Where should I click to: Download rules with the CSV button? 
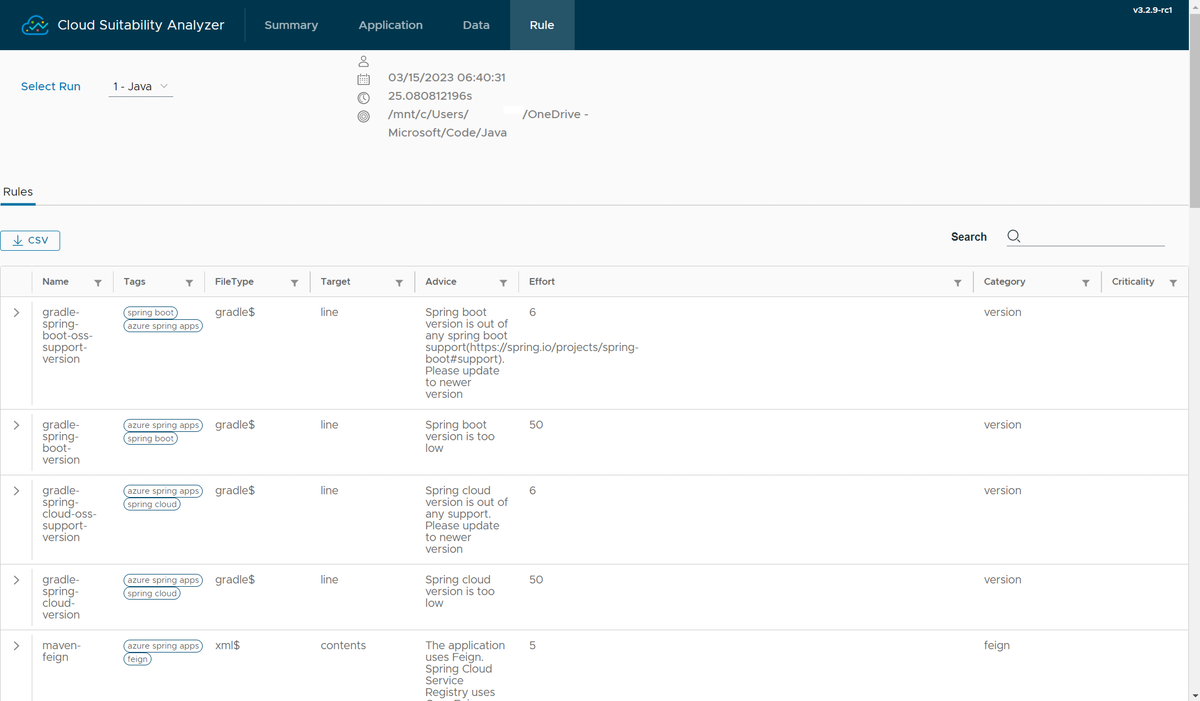(31, 241)
